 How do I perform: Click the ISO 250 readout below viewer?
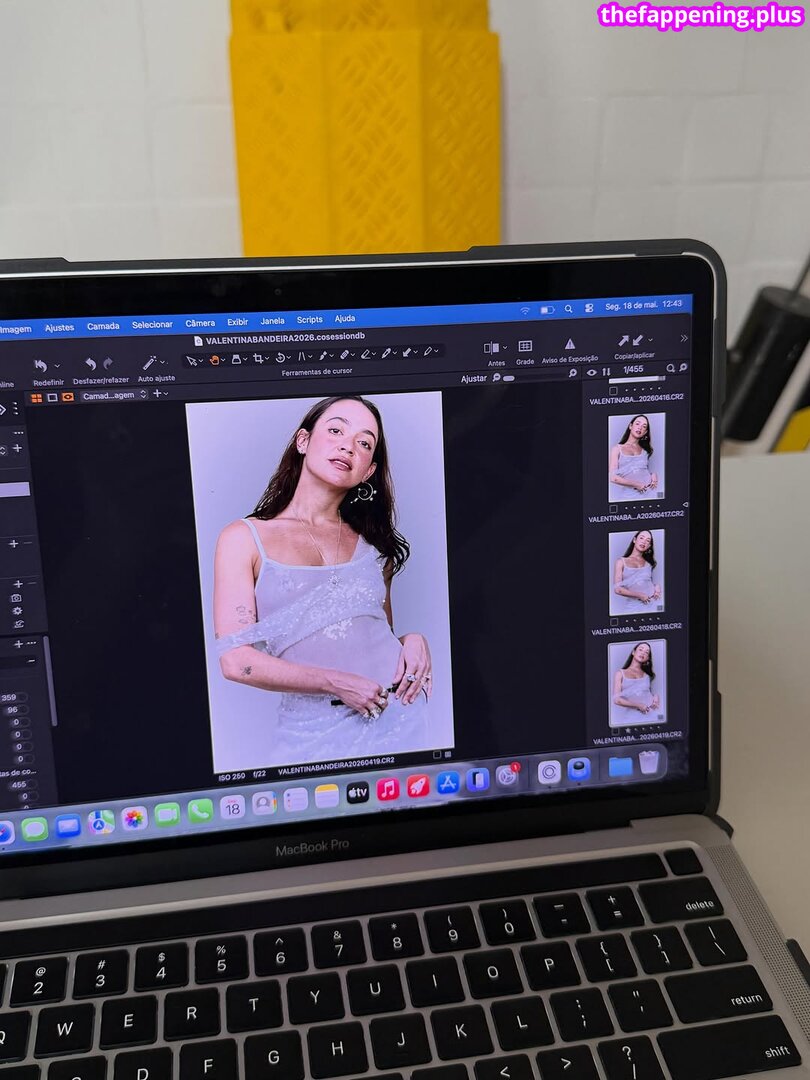click(231, 776)
